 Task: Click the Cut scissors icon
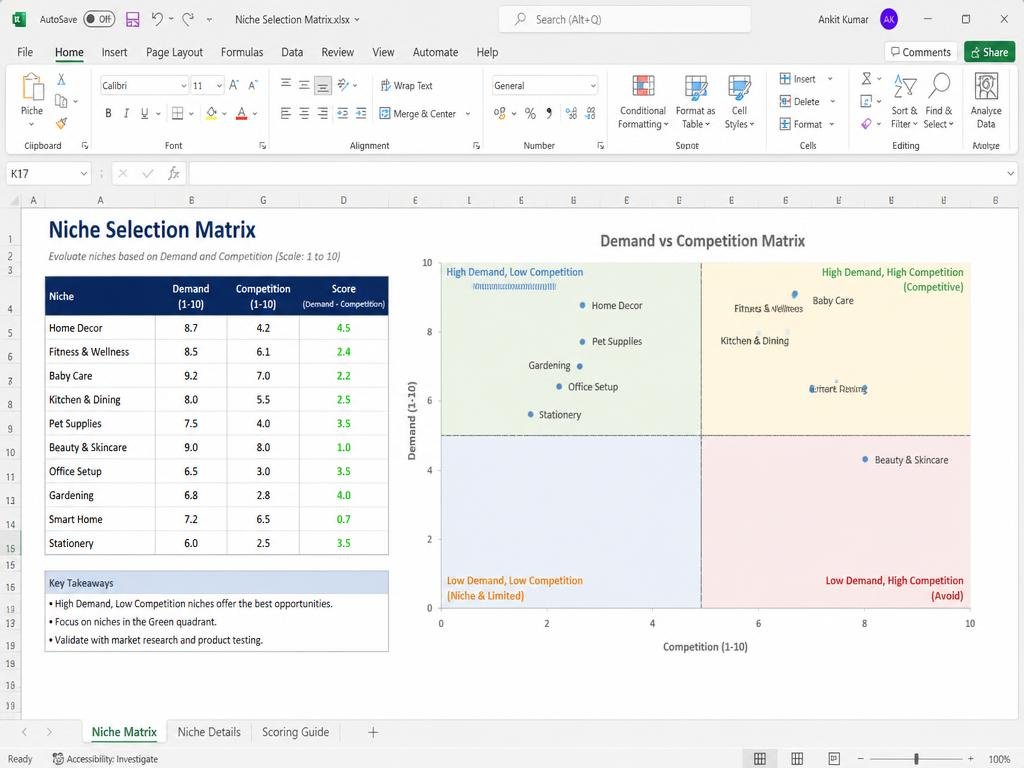point(61,79)
